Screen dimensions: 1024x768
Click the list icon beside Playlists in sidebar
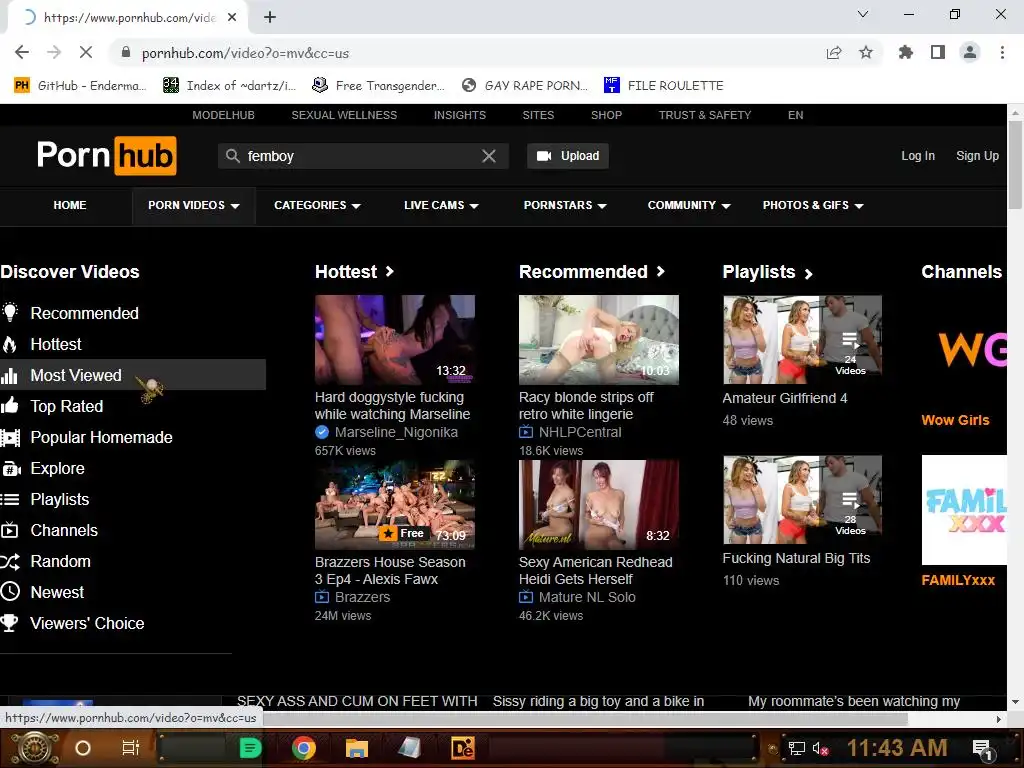coord(10,500)
